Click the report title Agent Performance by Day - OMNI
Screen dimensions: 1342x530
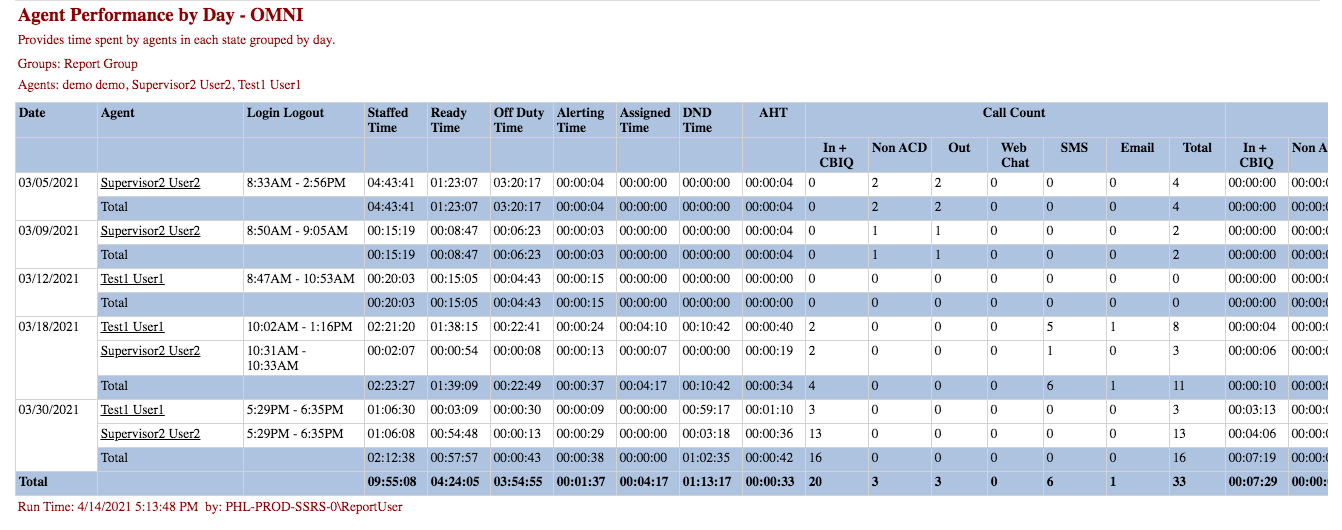(x=161, y=15)
